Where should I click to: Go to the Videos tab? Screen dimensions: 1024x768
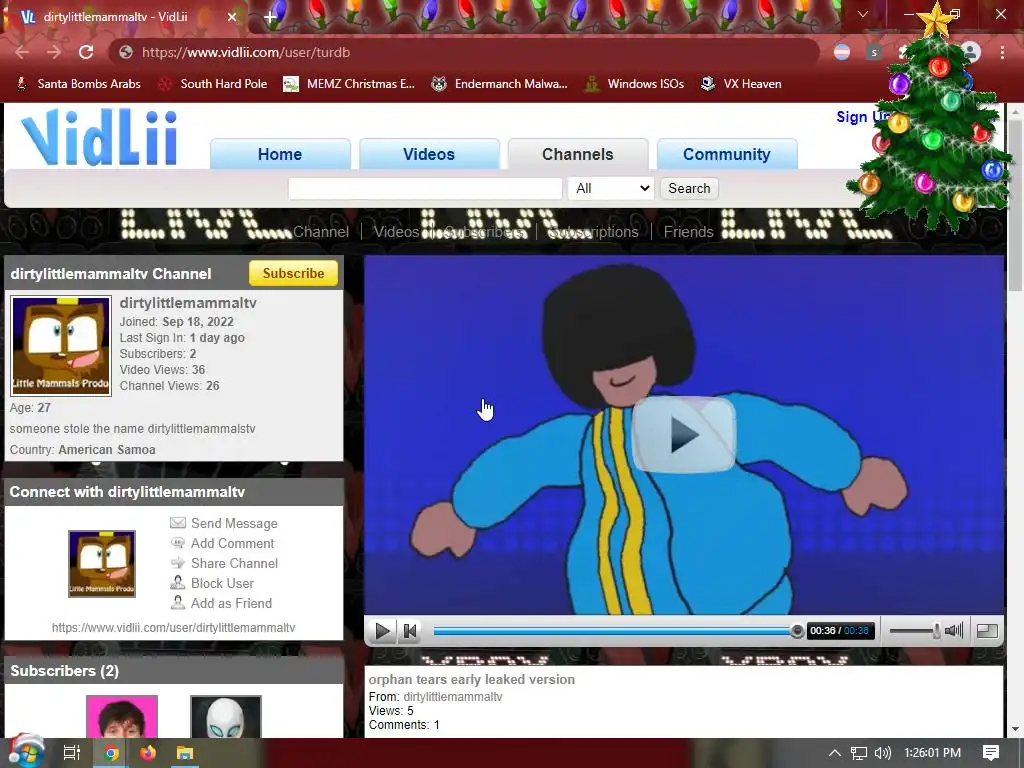428,154
